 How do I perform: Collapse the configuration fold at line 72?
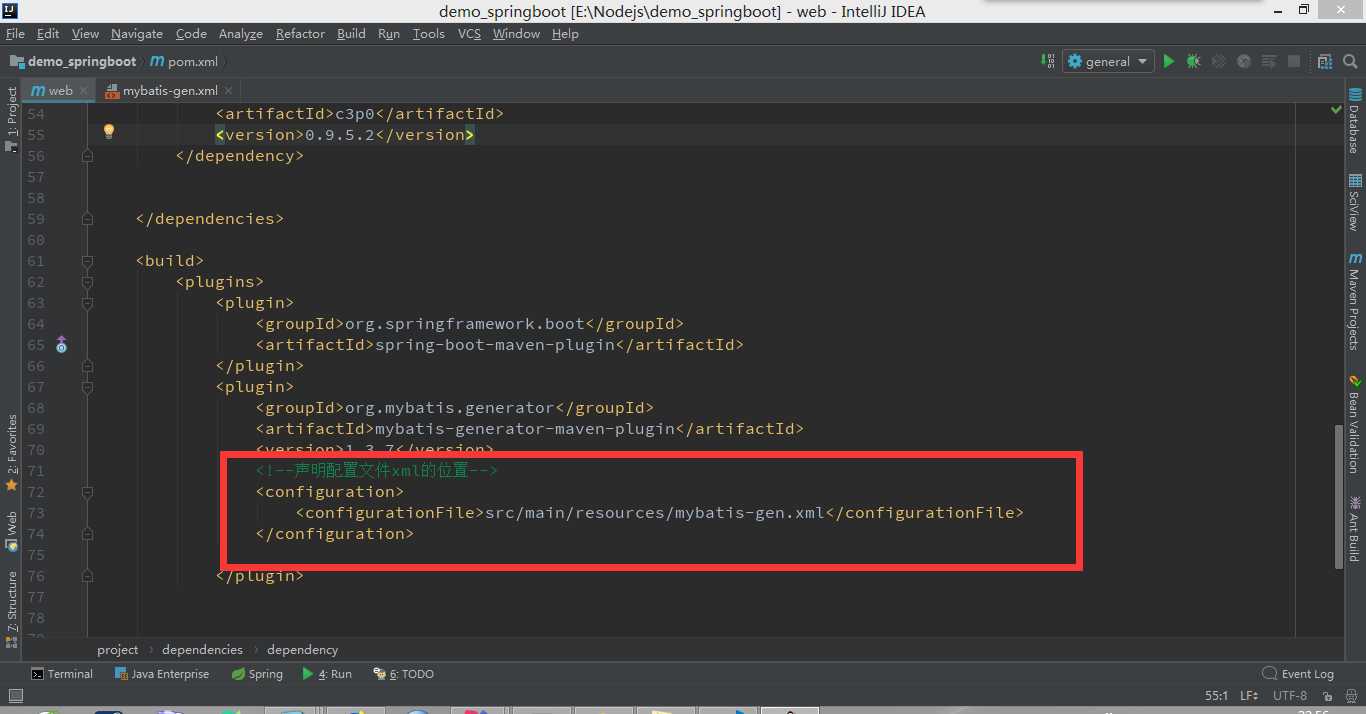pos(87,492)
